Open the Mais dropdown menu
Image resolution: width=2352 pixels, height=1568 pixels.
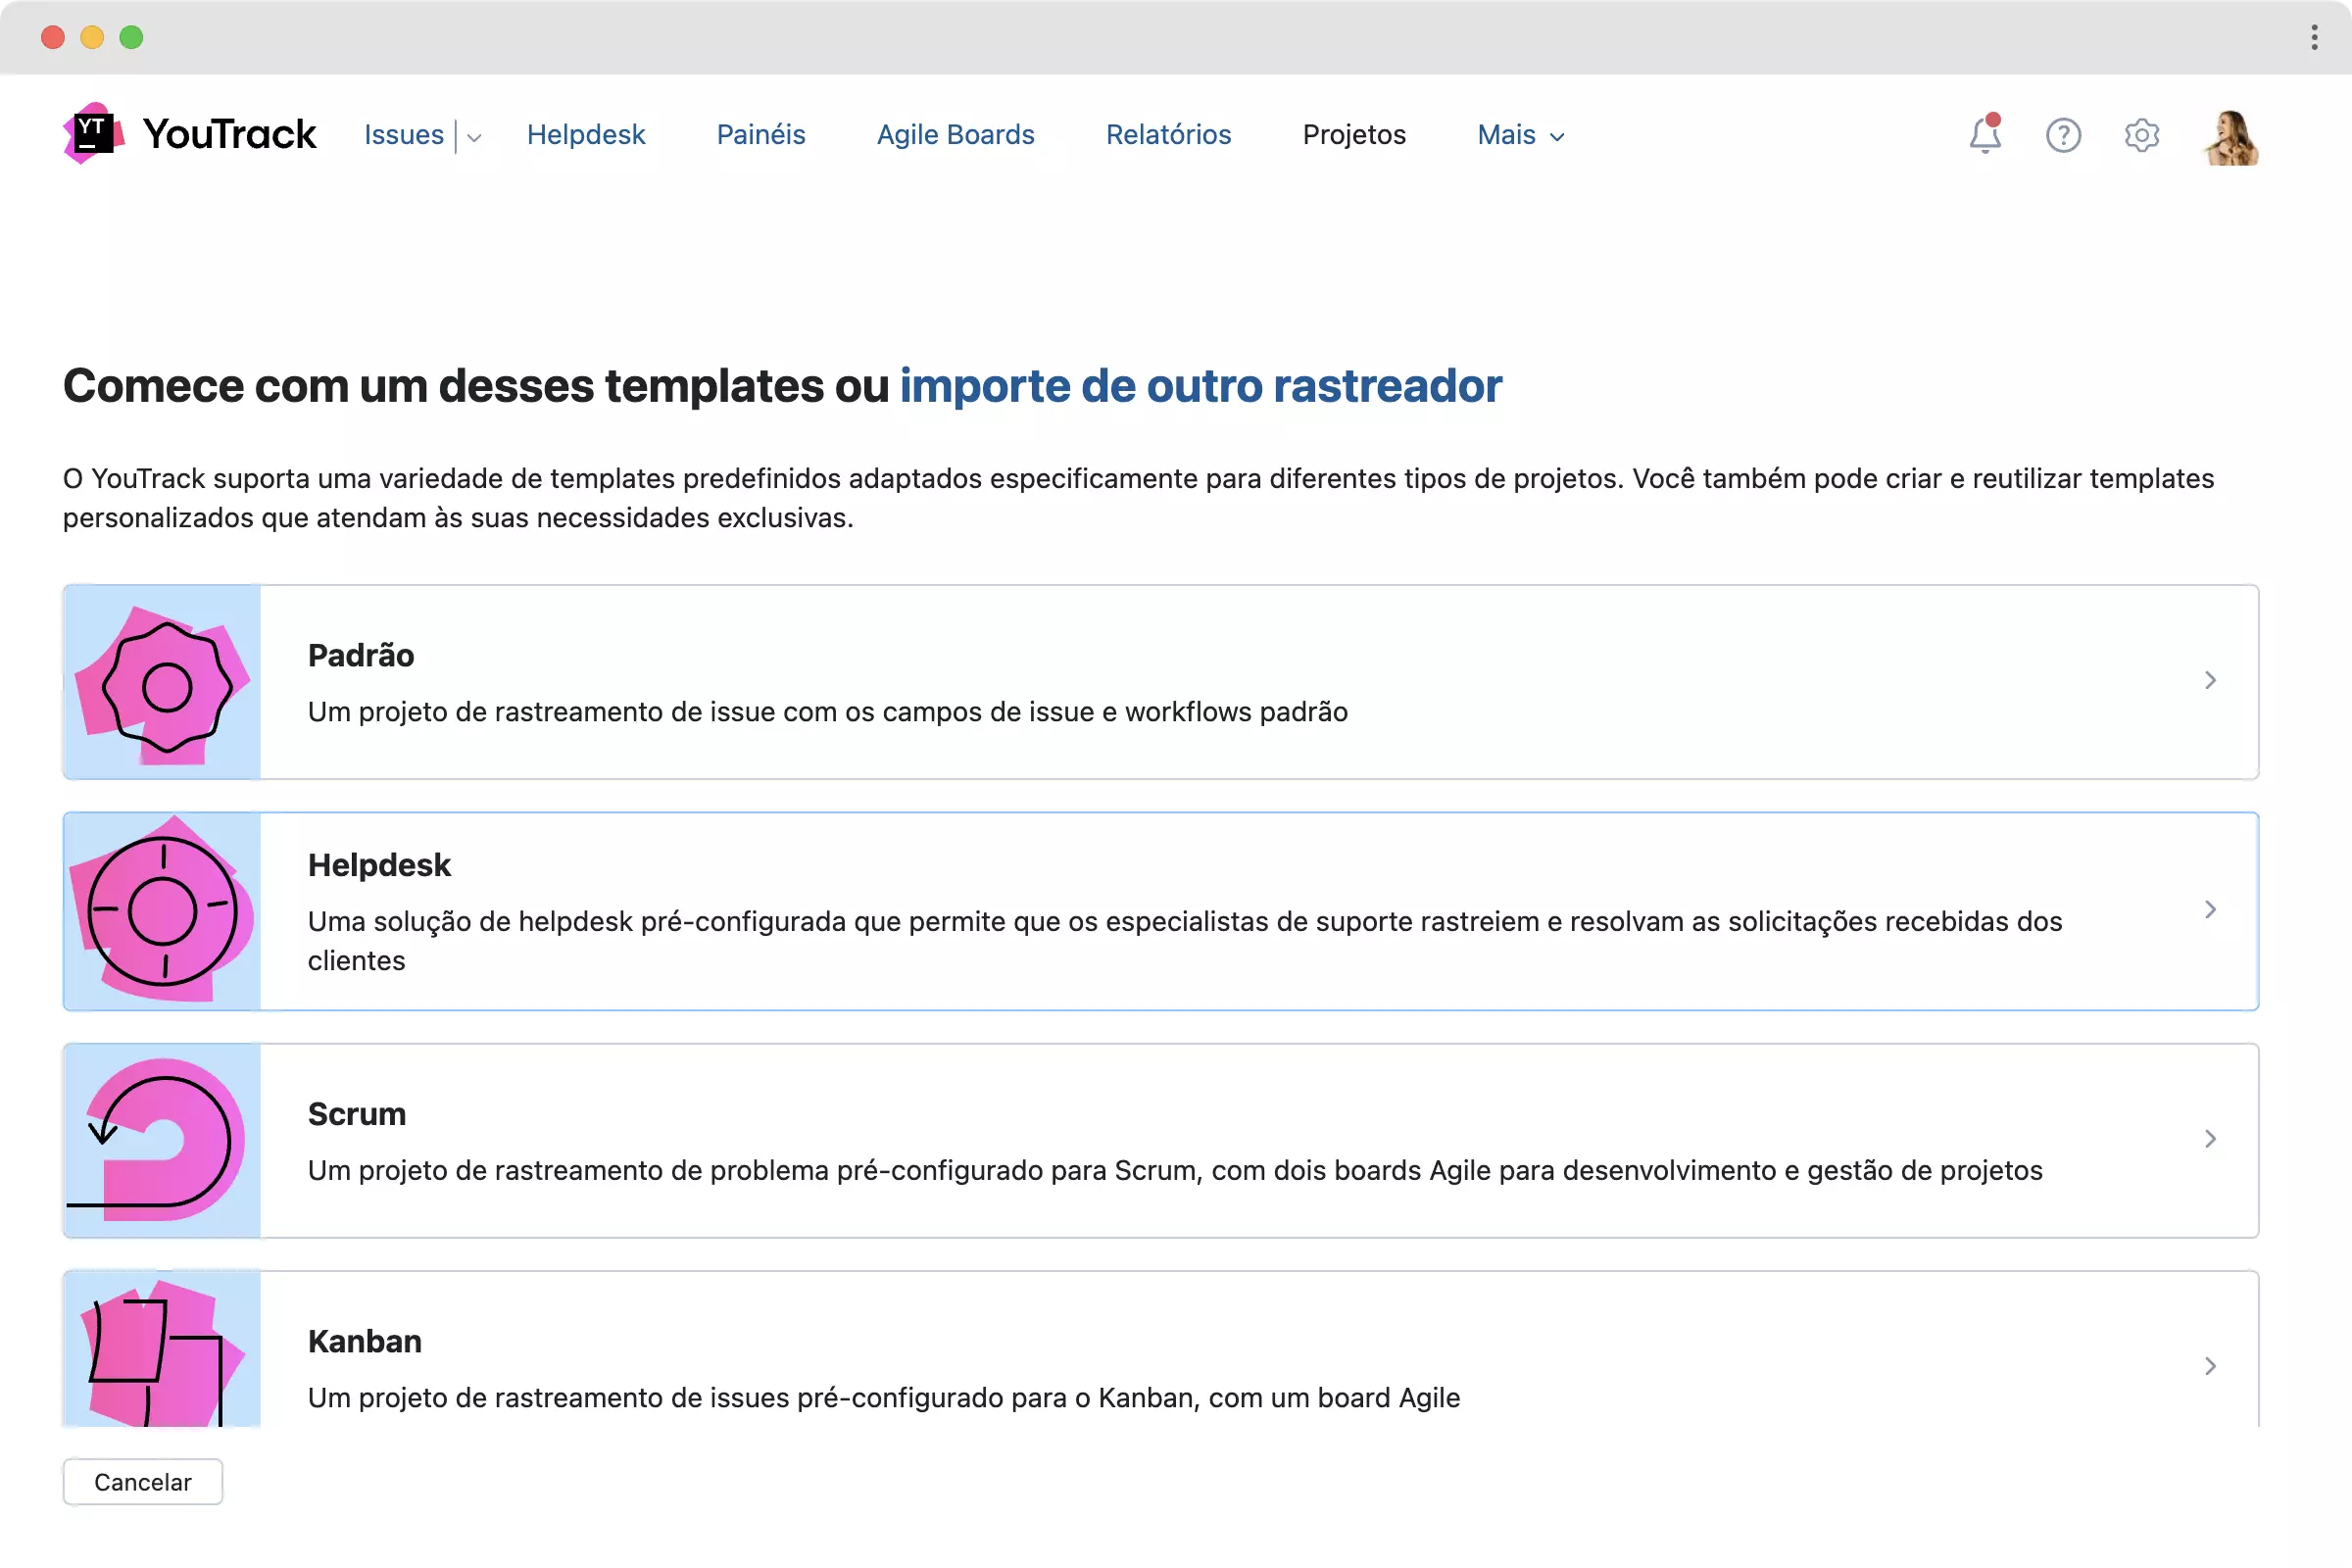click(1520, 135)
